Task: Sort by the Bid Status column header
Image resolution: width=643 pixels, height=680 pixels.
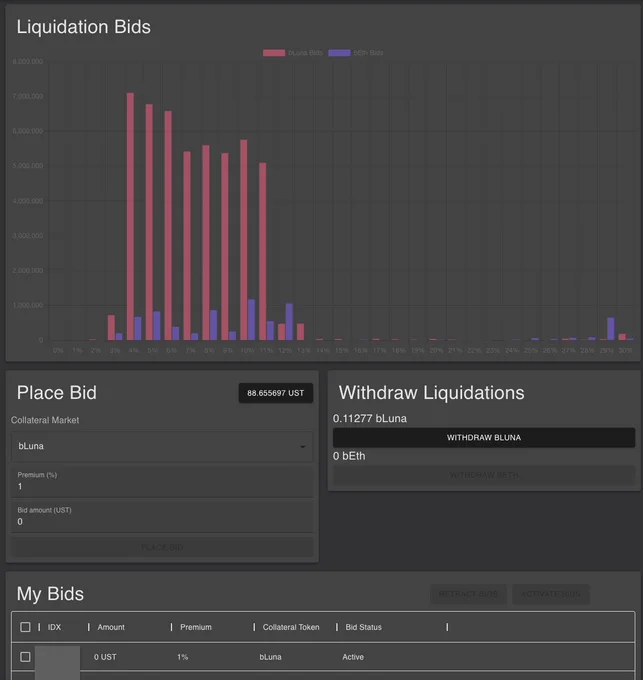Action: pyautogui.click(x=363, y=627)
